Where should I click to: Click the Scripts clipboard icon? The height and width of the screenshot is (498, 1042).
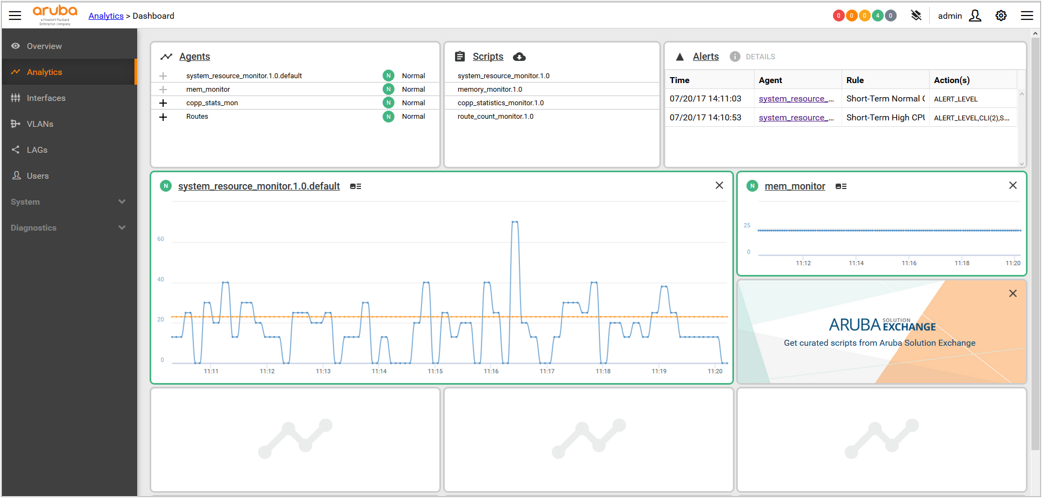click(460, 57)
